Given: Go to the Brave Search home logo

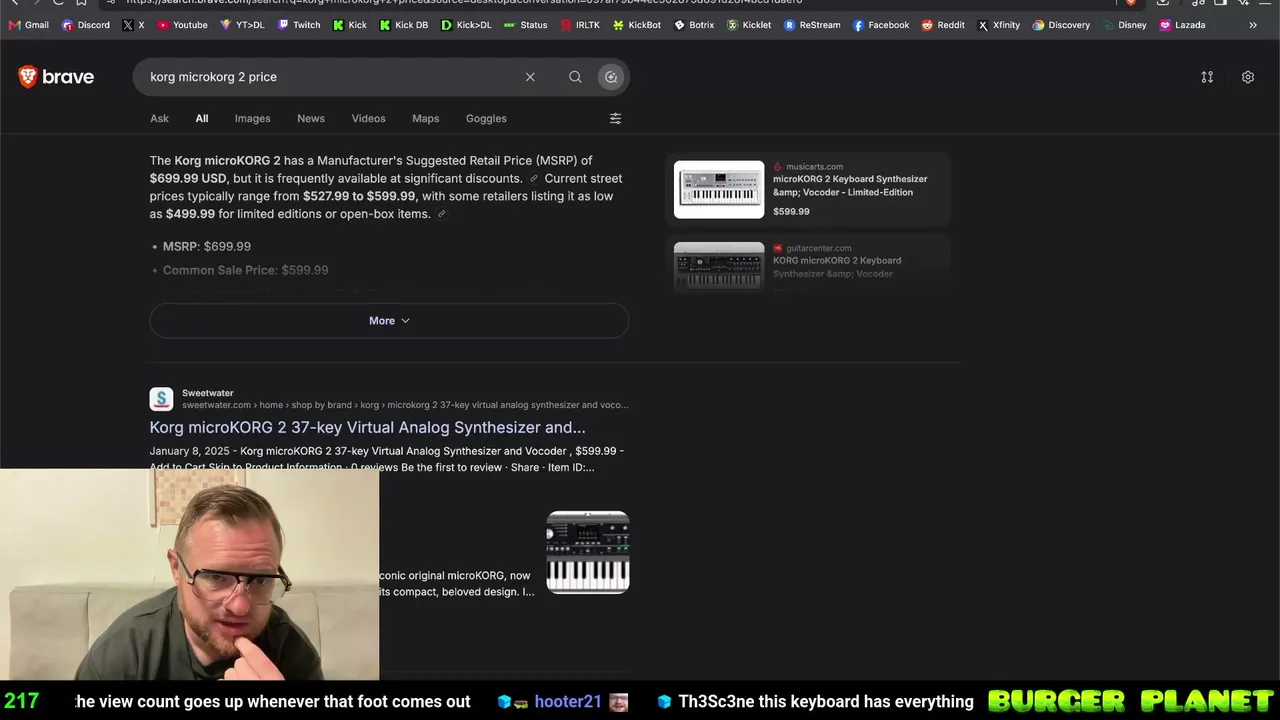Looking at the screenshot, I should tap(56, 77).
